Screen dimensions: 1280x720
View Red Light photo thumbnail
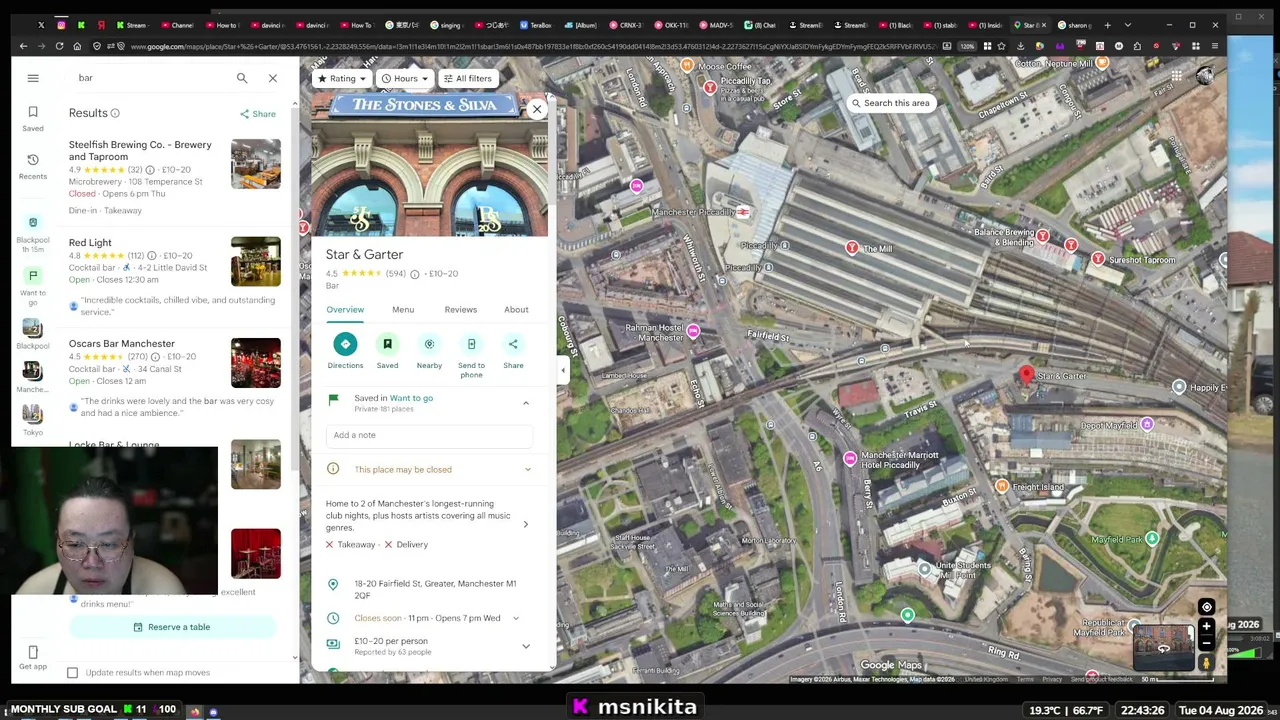(256, 262)
